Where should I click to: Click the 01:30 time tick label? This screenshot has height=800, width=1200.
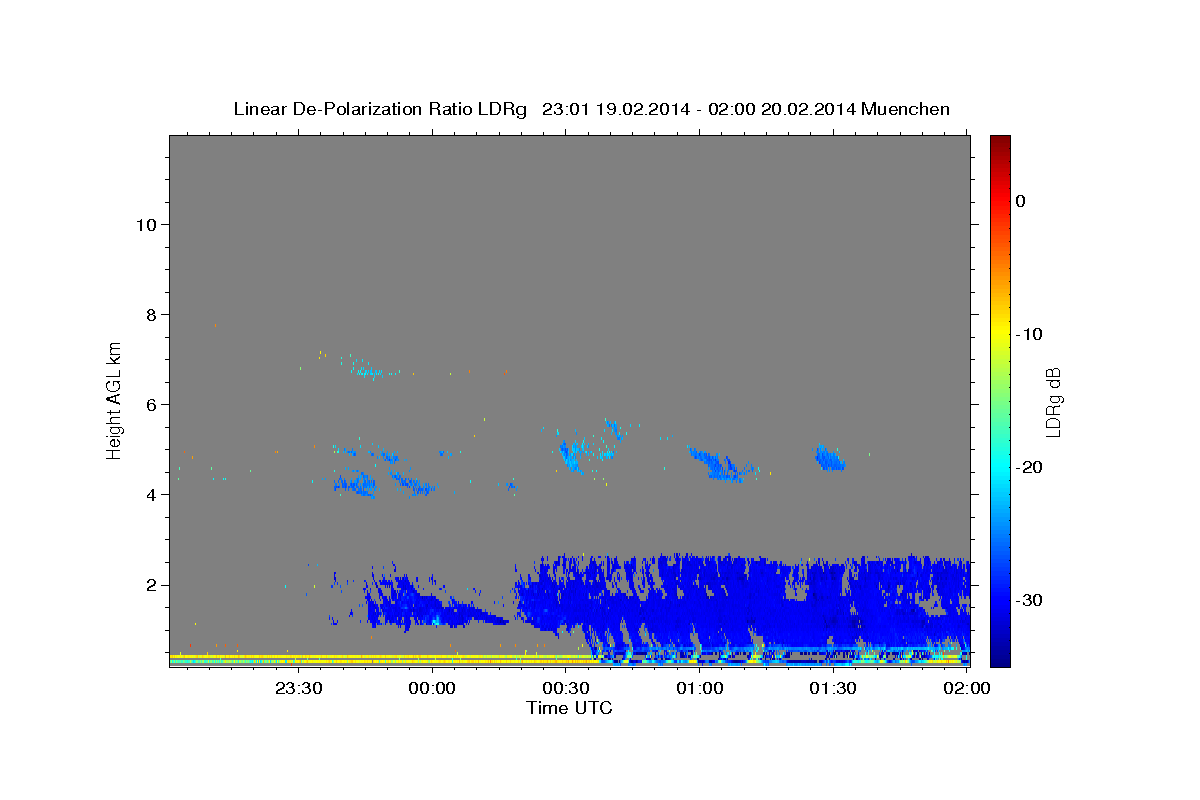tap(833, 688)
